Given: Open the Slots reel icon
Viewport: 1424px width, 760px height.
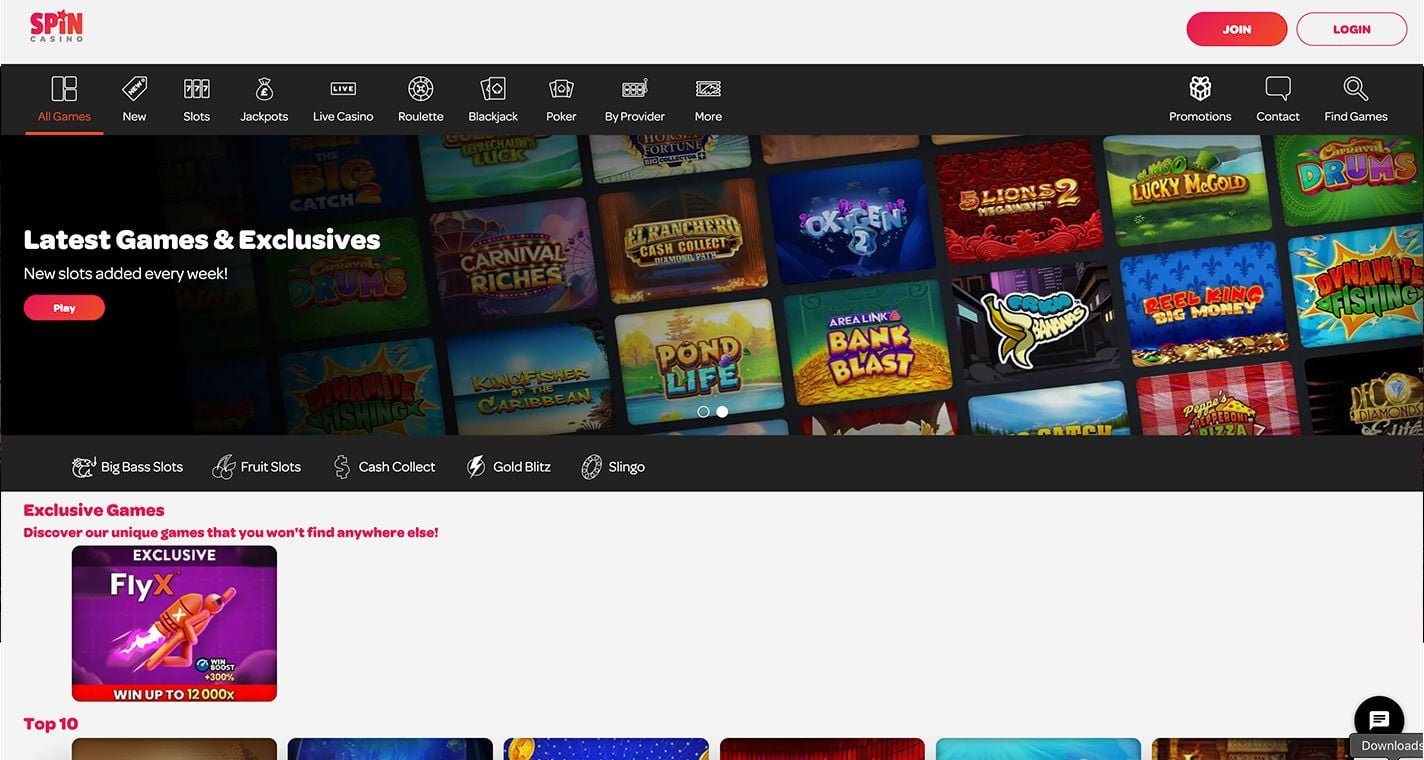Looking at the screenshot, I should coord(197,88).
